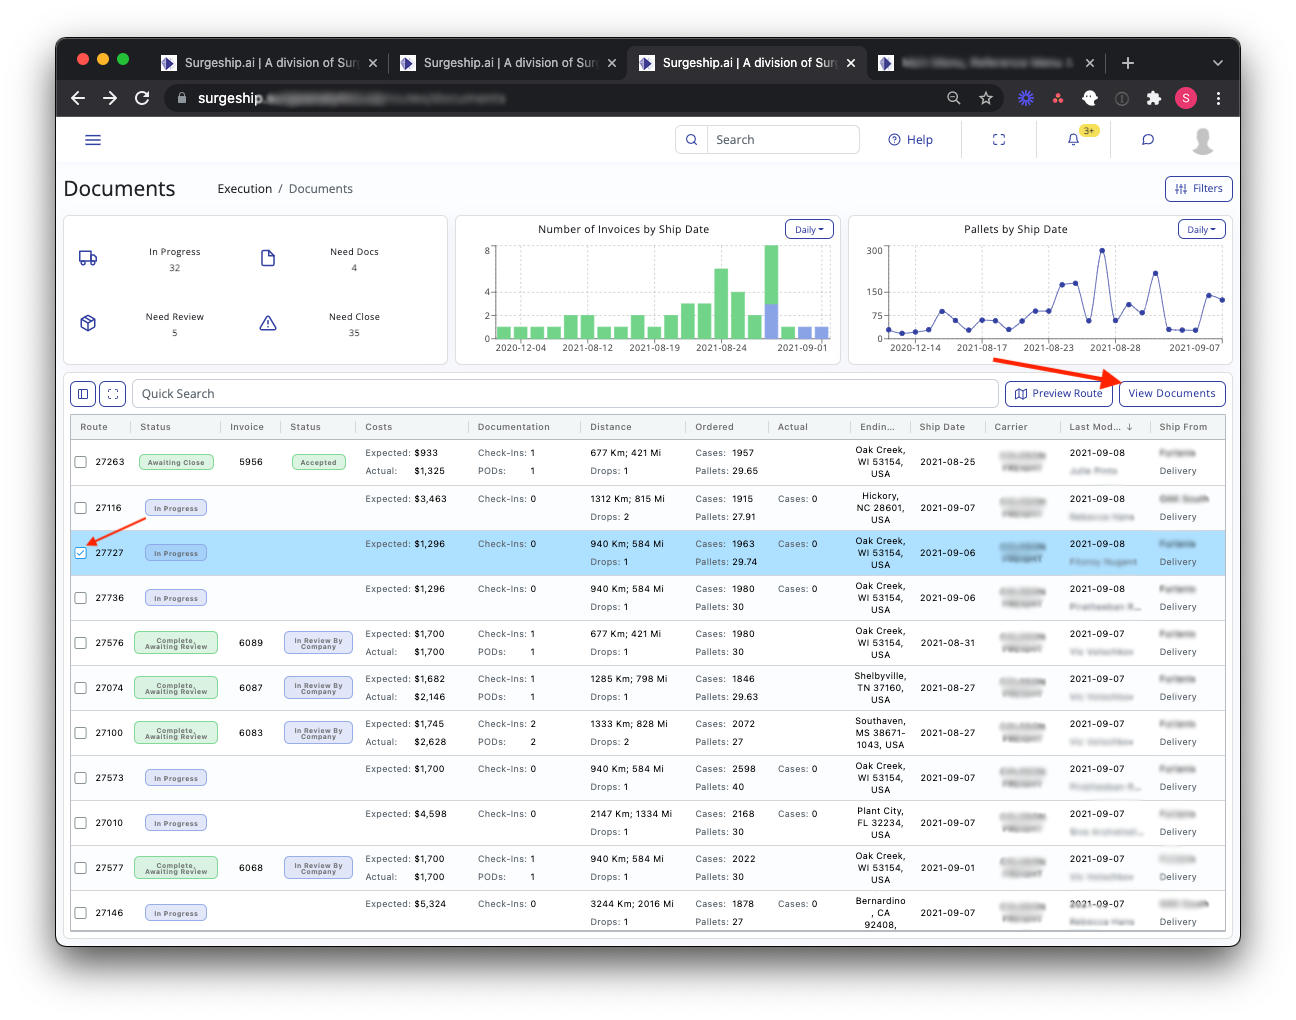Sort by Carrier column header
This screenshot has height=1020, width=1296.
tap(1011, 427)
